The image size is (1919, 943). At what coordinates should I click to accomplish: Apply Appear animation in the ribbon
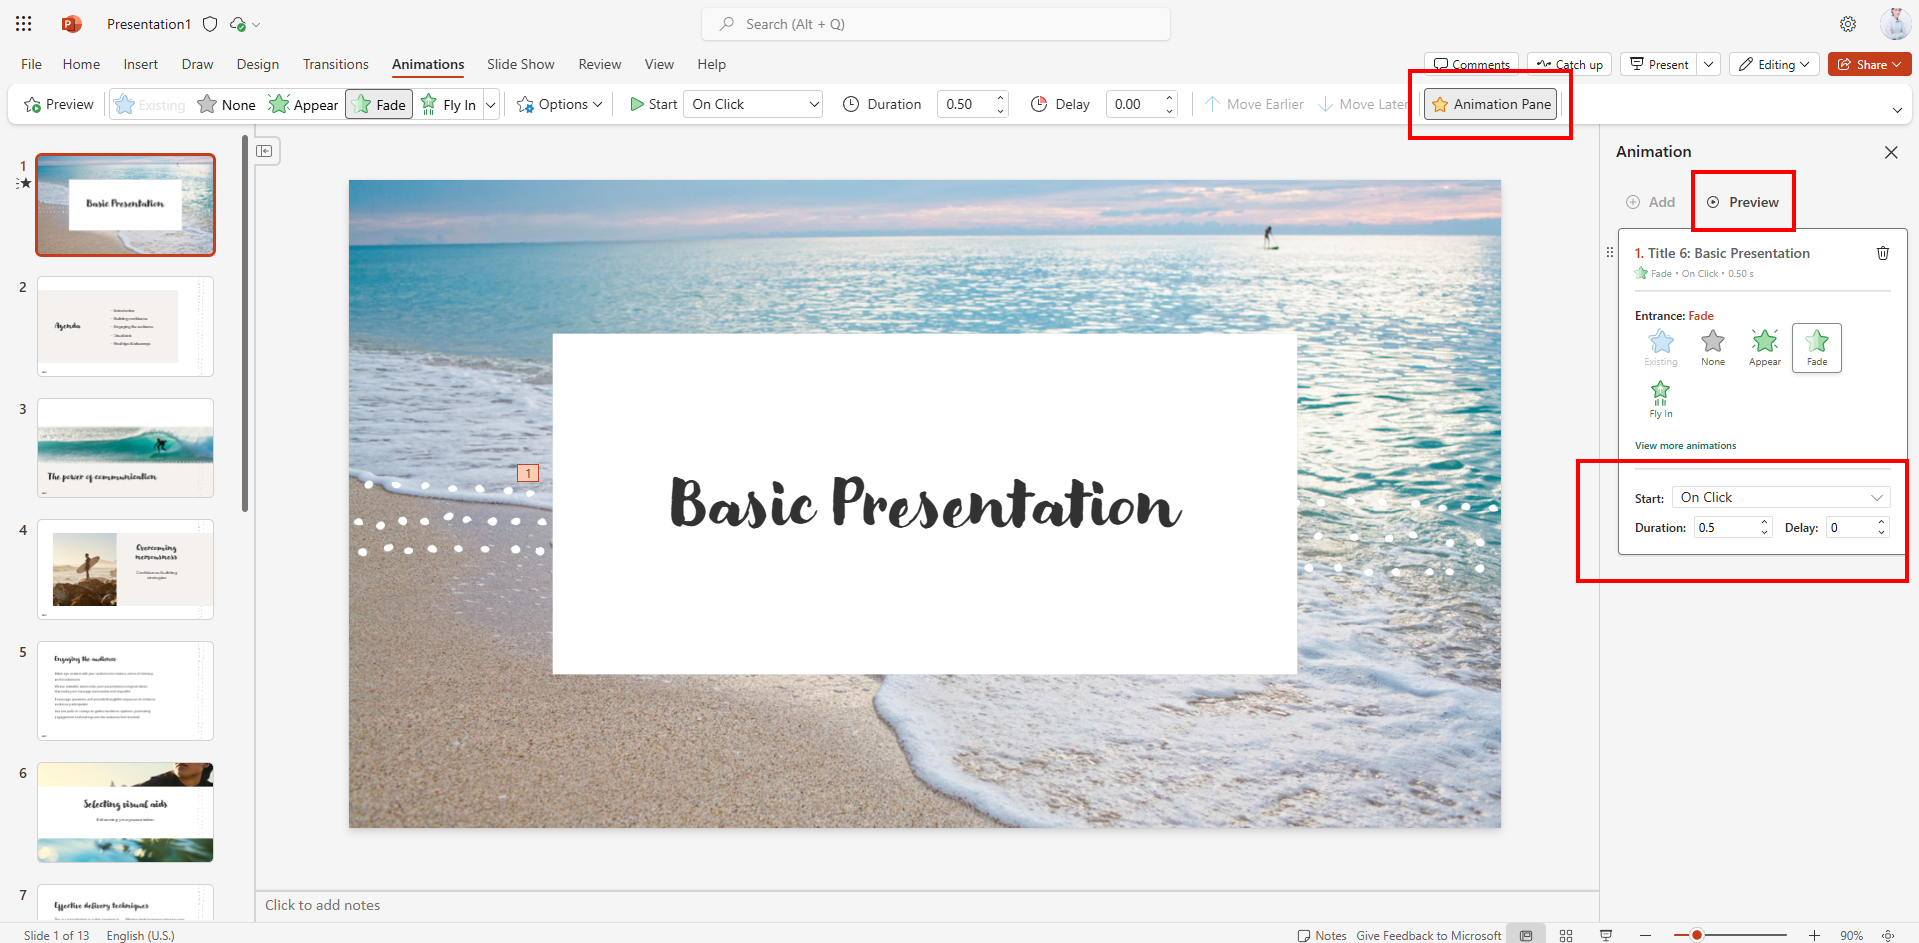[x=304, y=104]
